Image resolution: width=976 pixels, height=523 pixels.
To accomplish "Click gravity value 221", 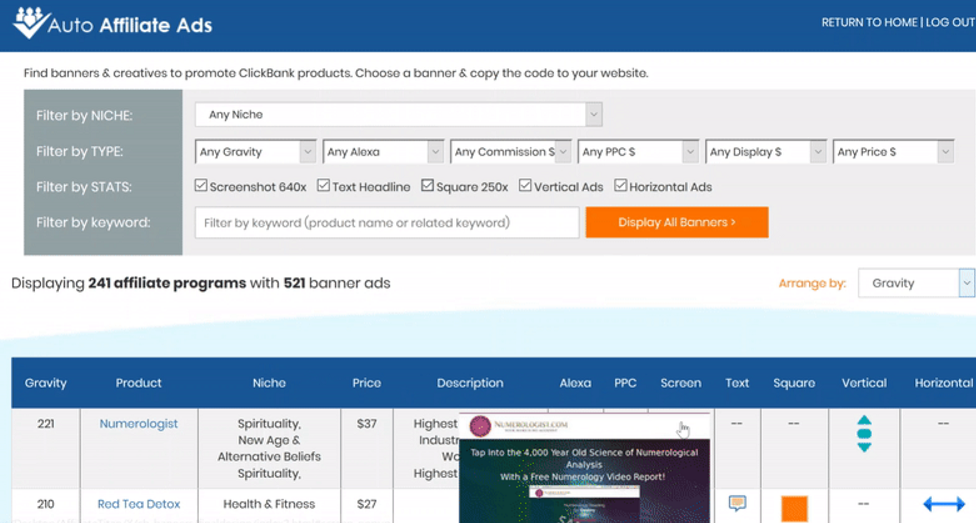I will pyautogui.click(x=45, y=423).
